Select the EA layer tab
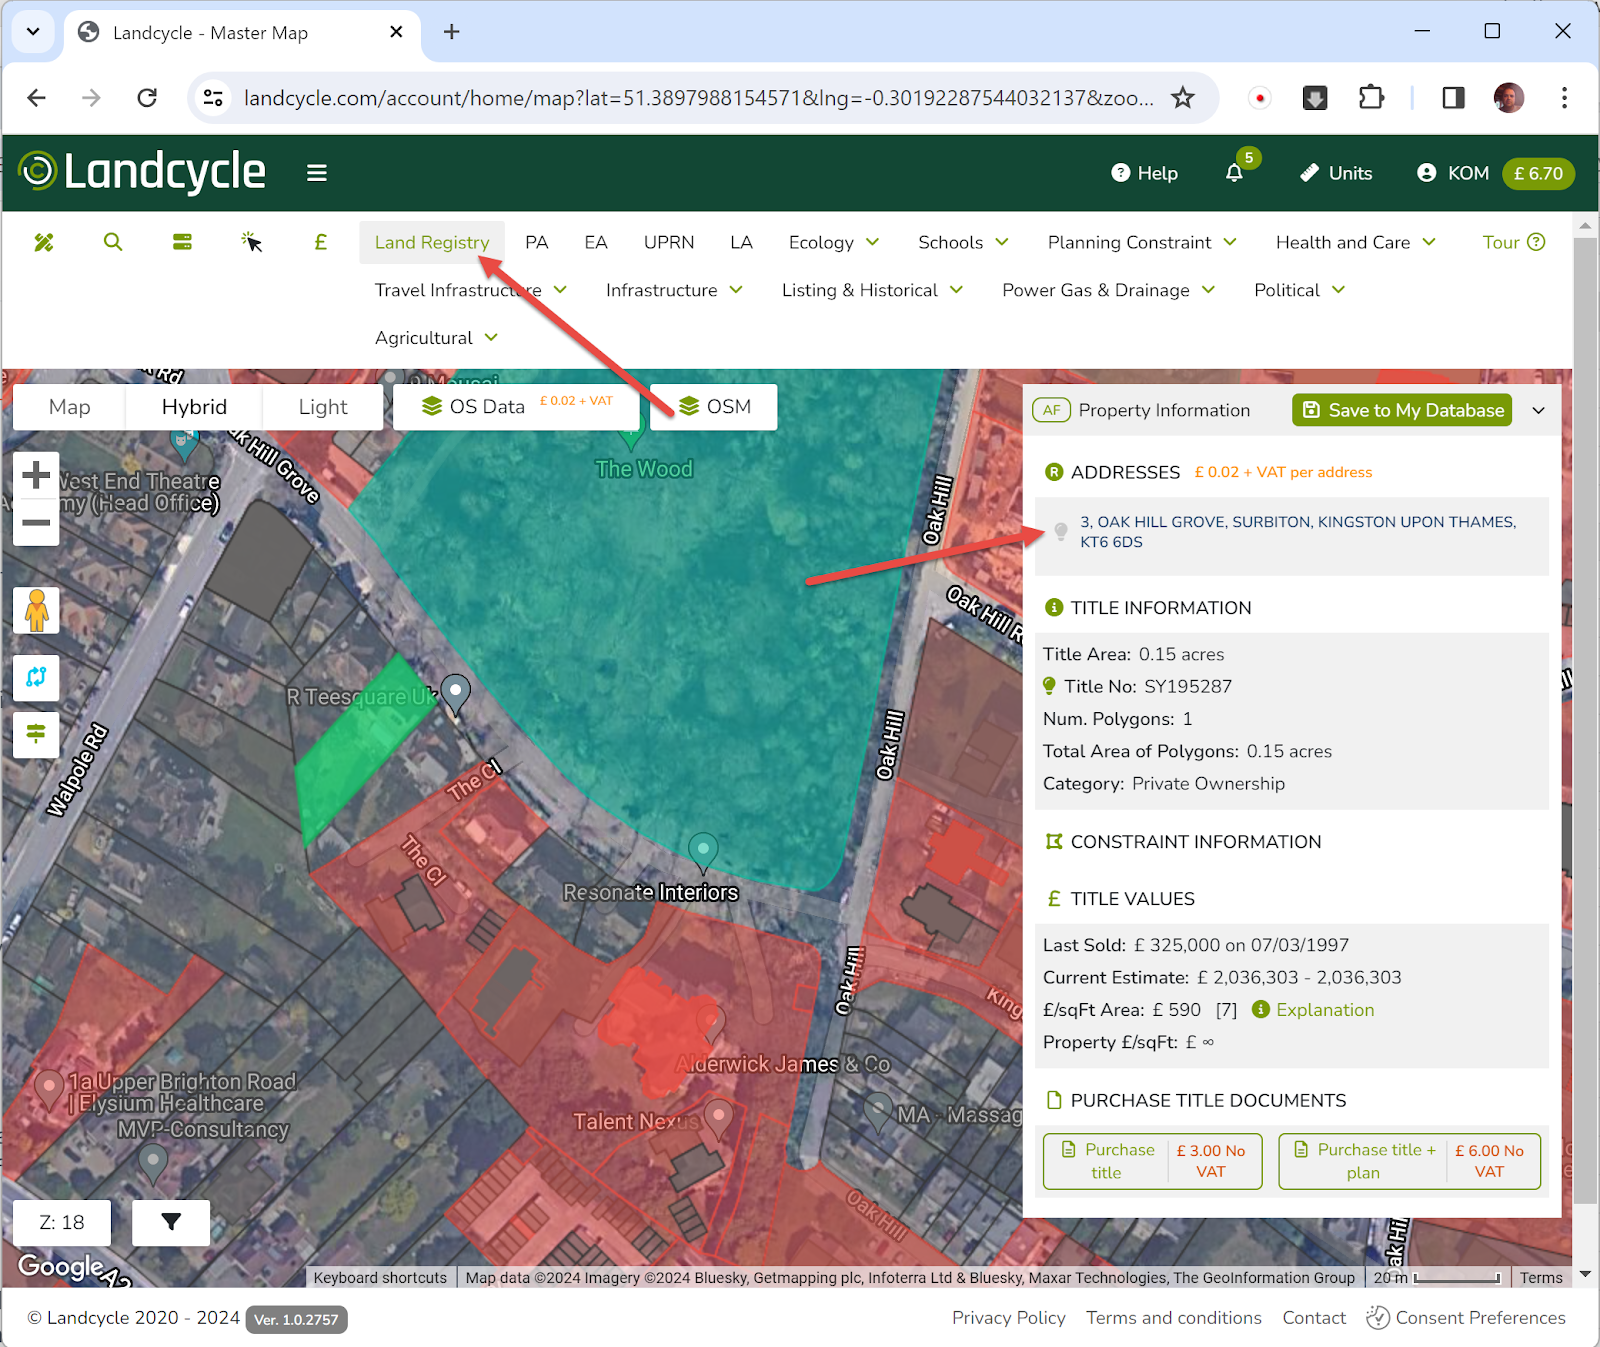 (x=596, y=242)
